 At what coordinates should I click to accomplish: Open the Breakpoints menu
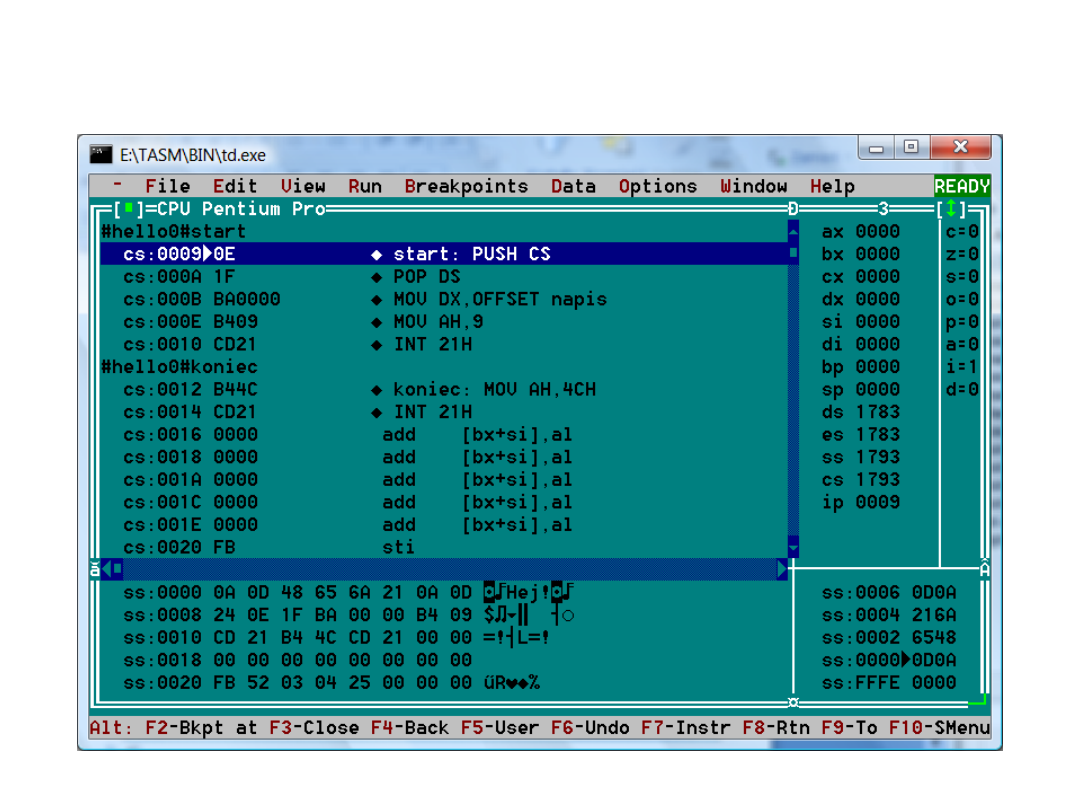coord(465,186)
